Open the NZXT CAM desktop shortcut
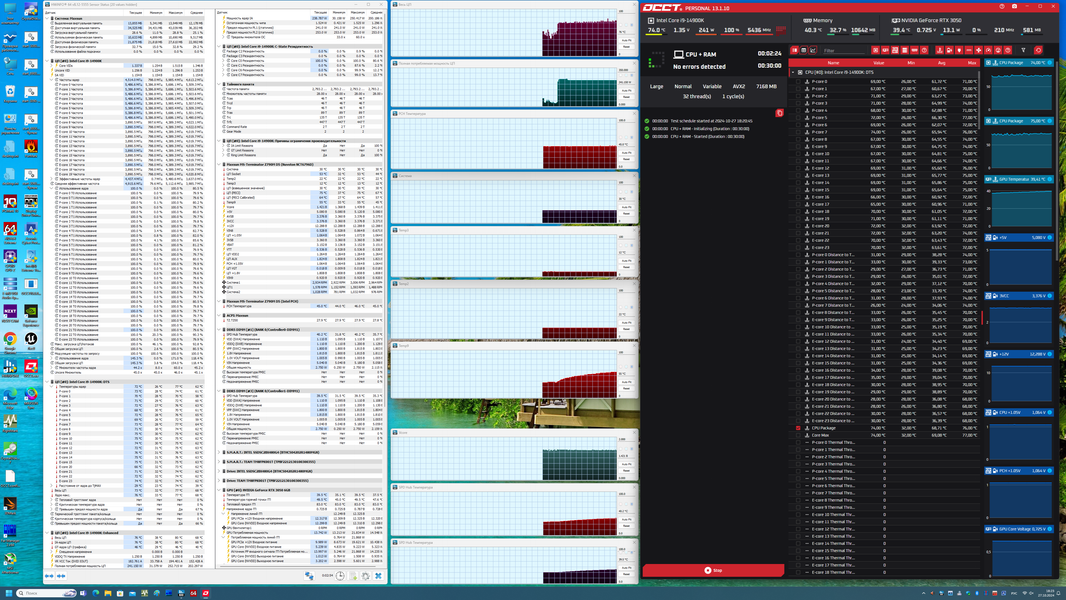This screenshot has width=1066, height=600. click(10, 313)
